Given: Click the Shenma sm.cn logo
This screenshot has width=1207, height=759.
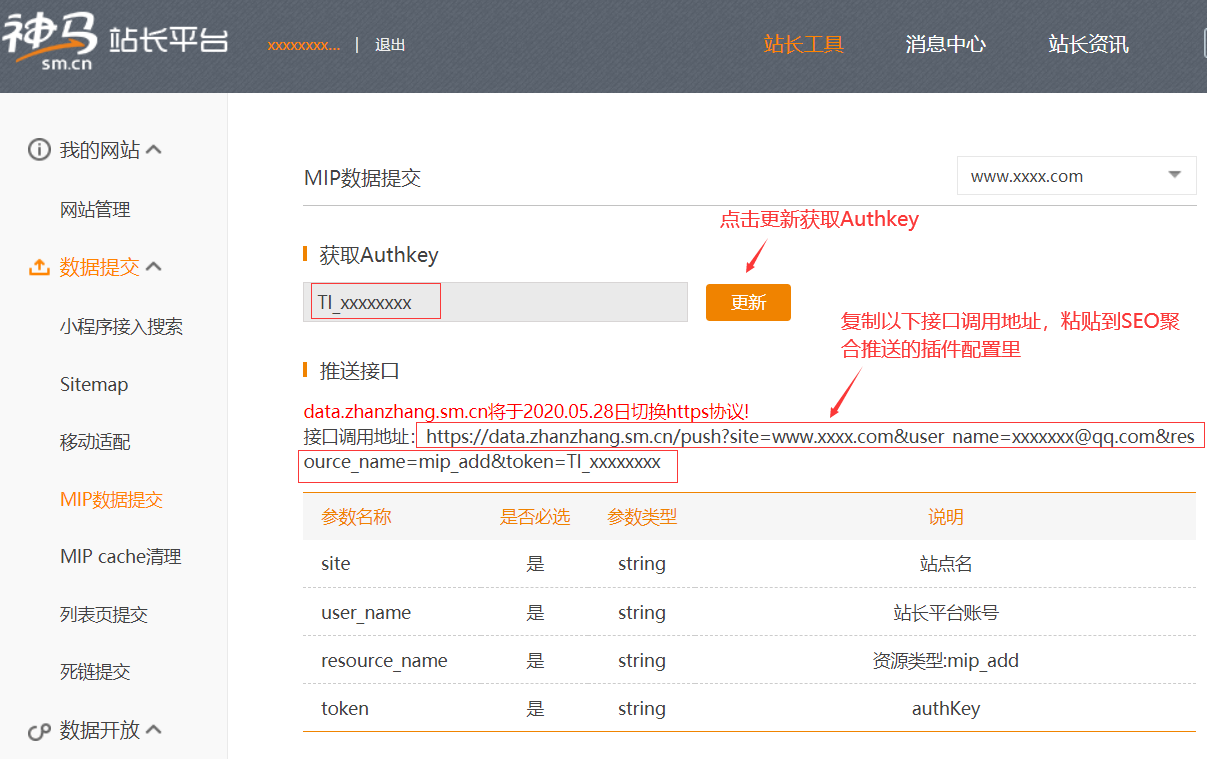Looking at the screenshot, I should (116, 43).
